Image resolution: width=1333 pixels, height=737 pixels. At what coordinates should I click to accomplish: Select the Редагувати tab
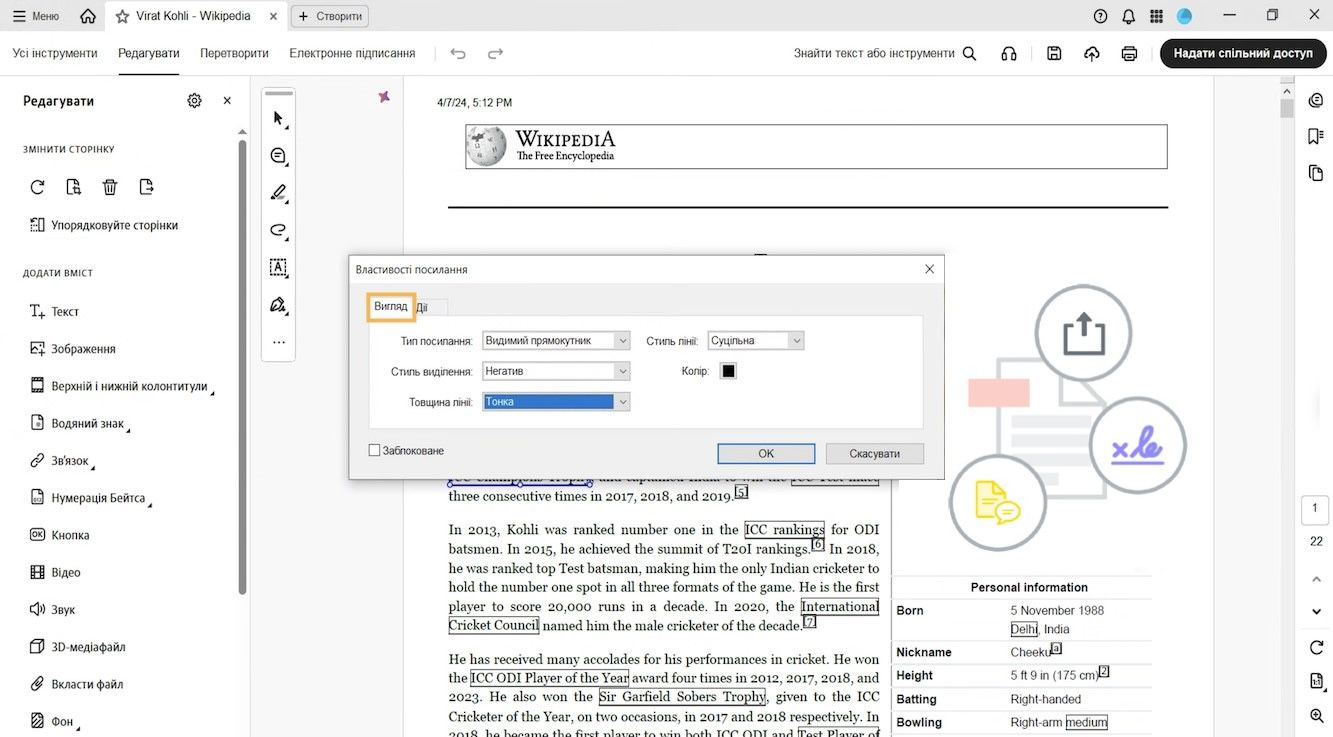point(149,53)
